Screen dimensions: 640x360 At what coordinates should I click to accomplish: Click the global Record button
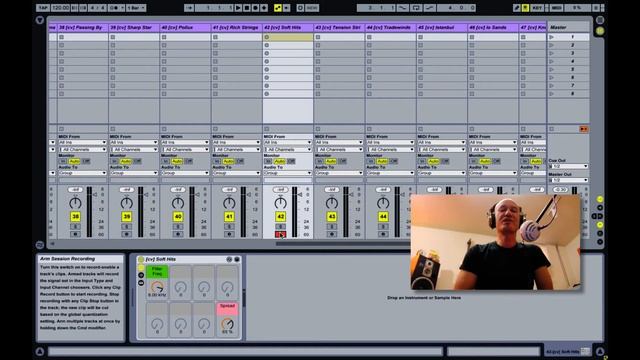[256, 8]
